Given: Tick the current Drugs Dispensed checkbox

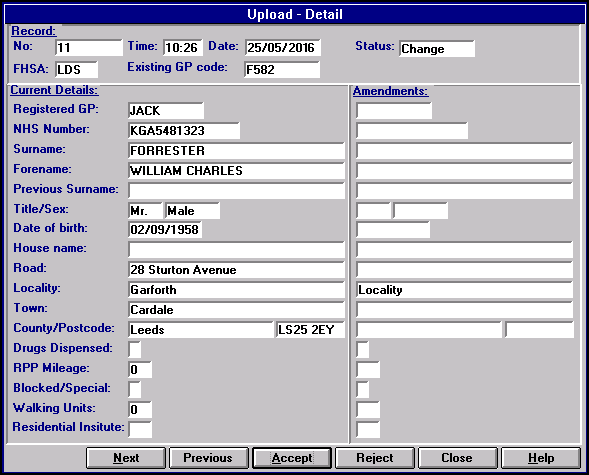Looking at the screenshot, I should (134, 350).
